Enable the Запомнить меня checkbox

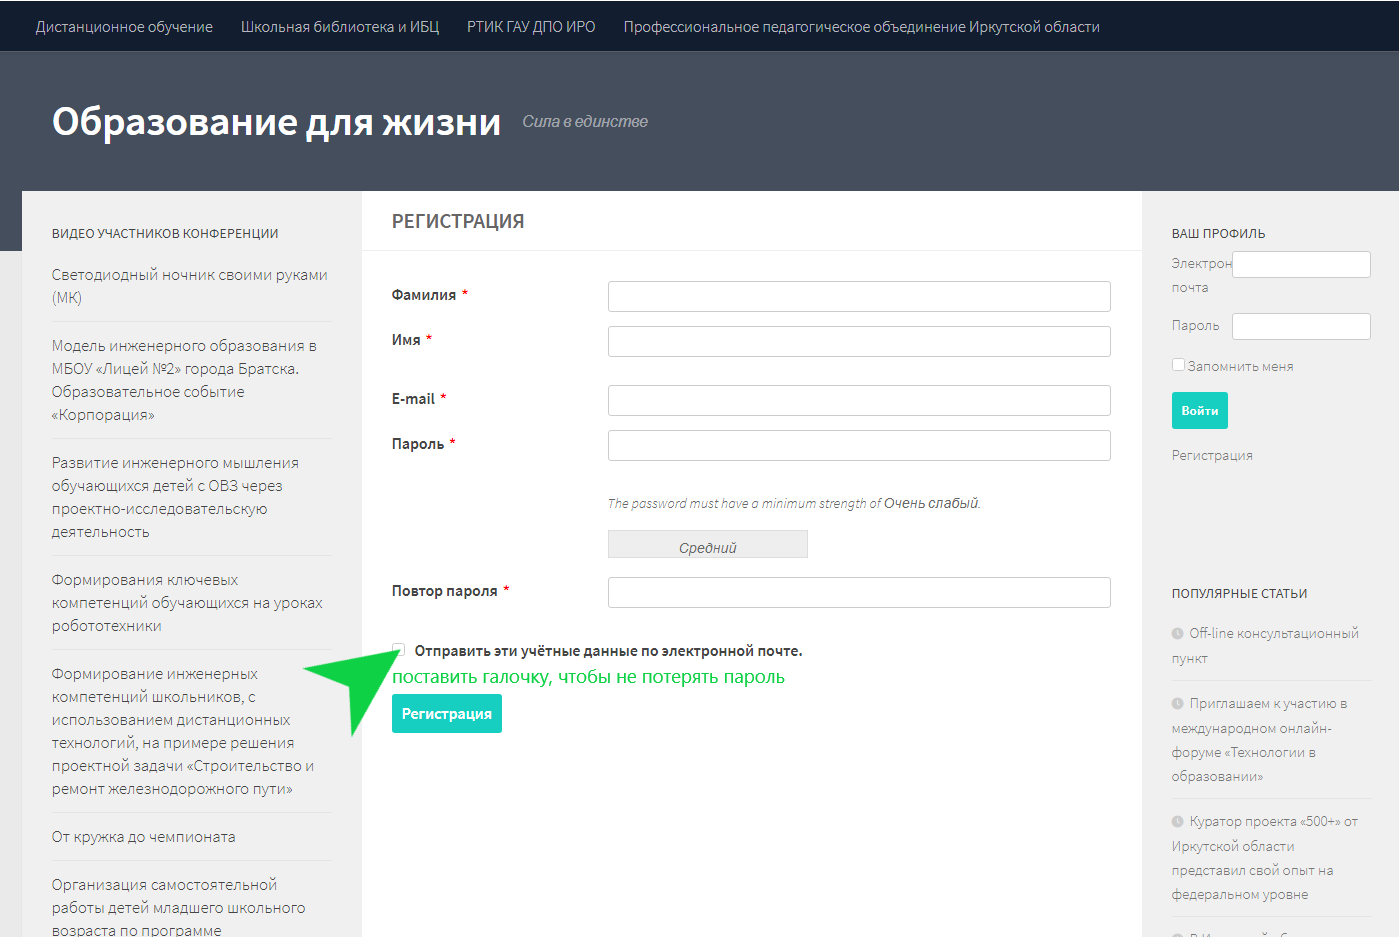(1178, 365)
